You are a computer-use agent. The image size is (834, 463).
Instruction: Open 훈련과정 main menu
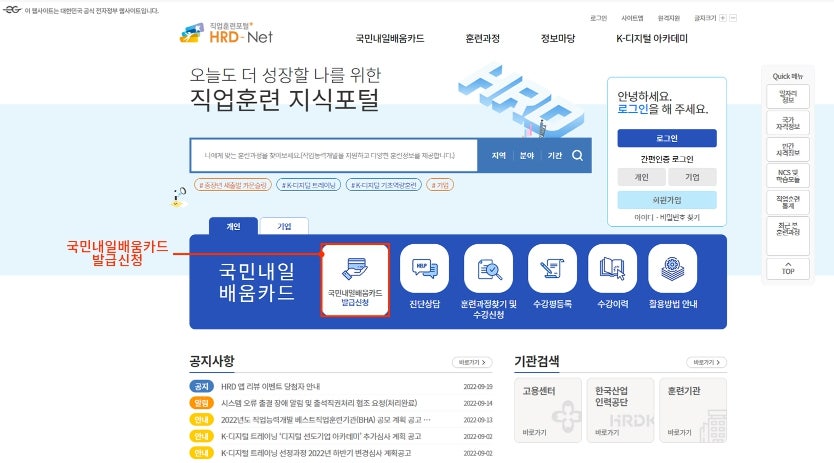(482, 38)
